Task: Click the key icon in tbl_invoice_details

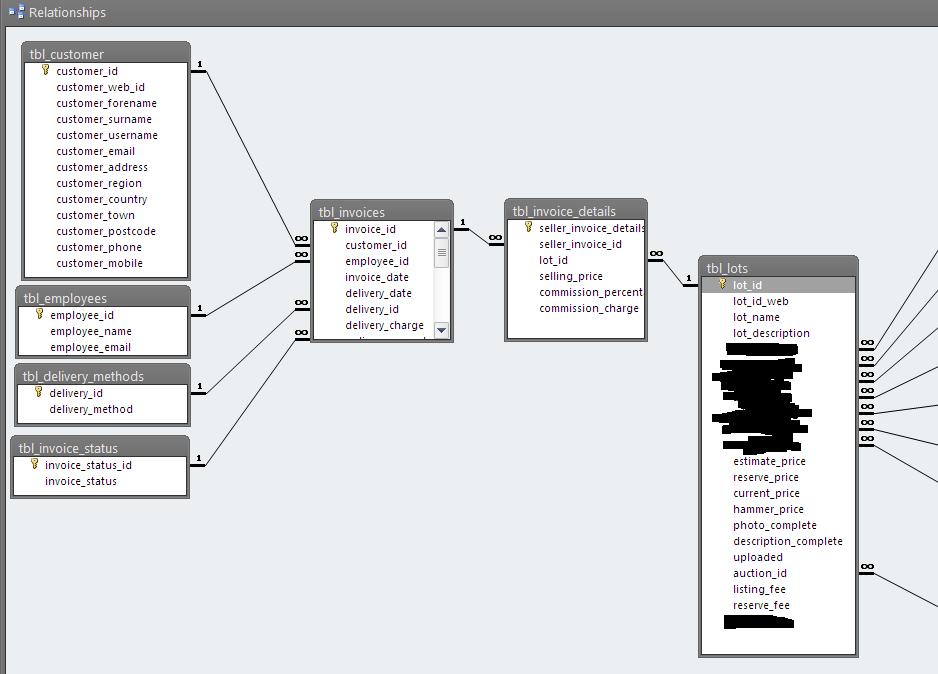Action: pos(528,227)
